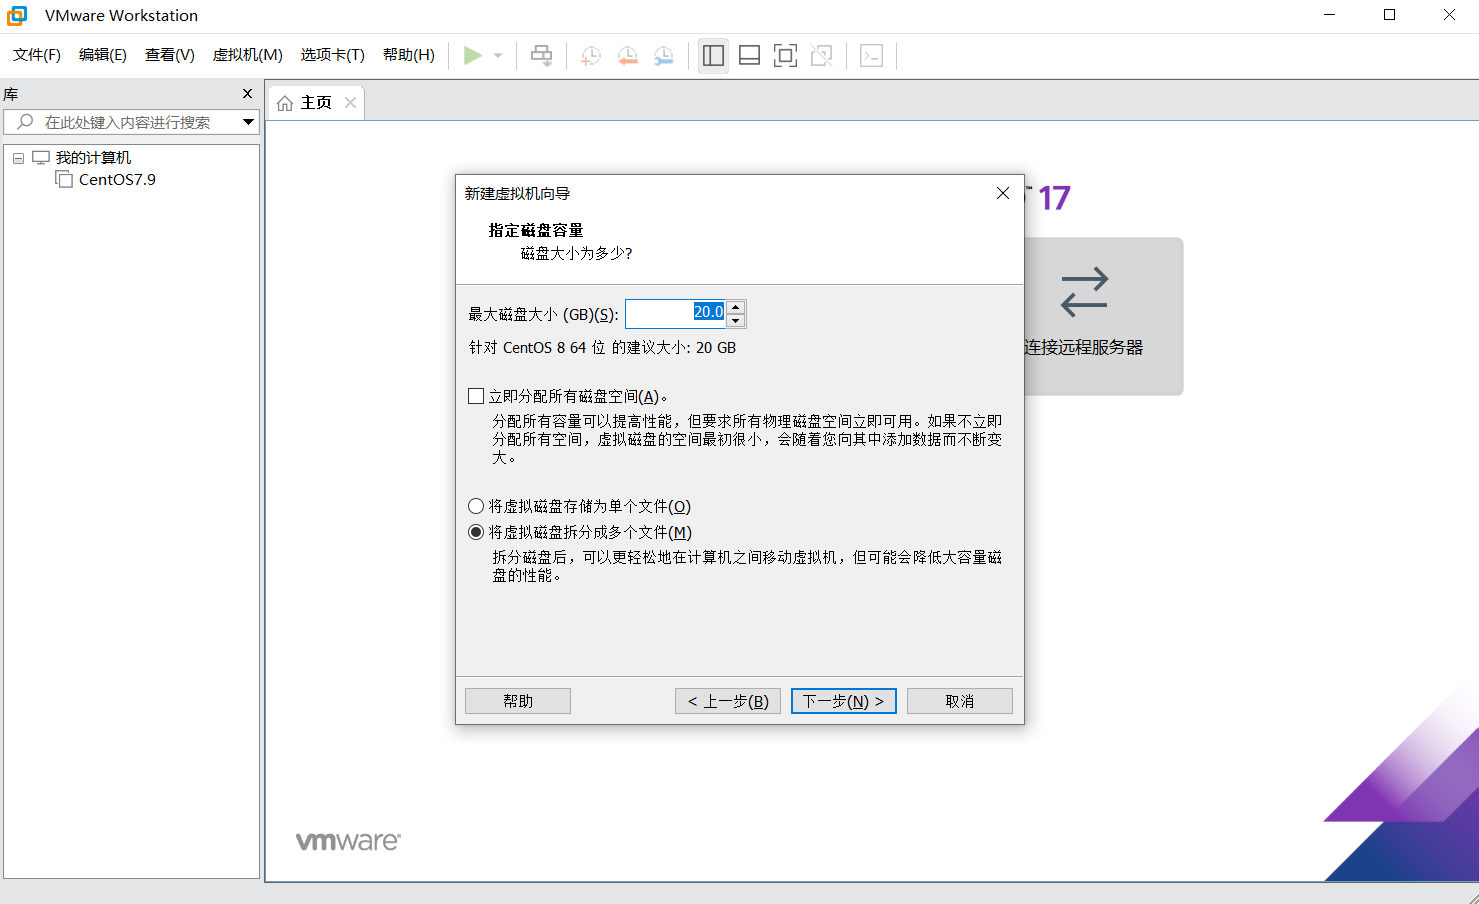Toggle the library sidebar view icon
The image size is (1479, 904).
(713, 56)
